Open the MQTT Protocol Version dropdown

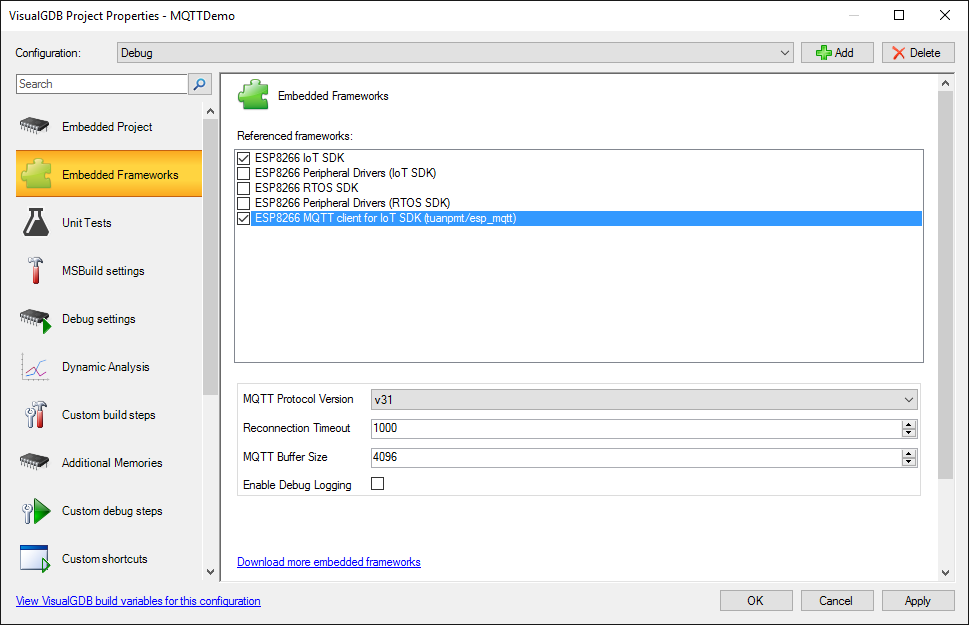coord(644,399)
